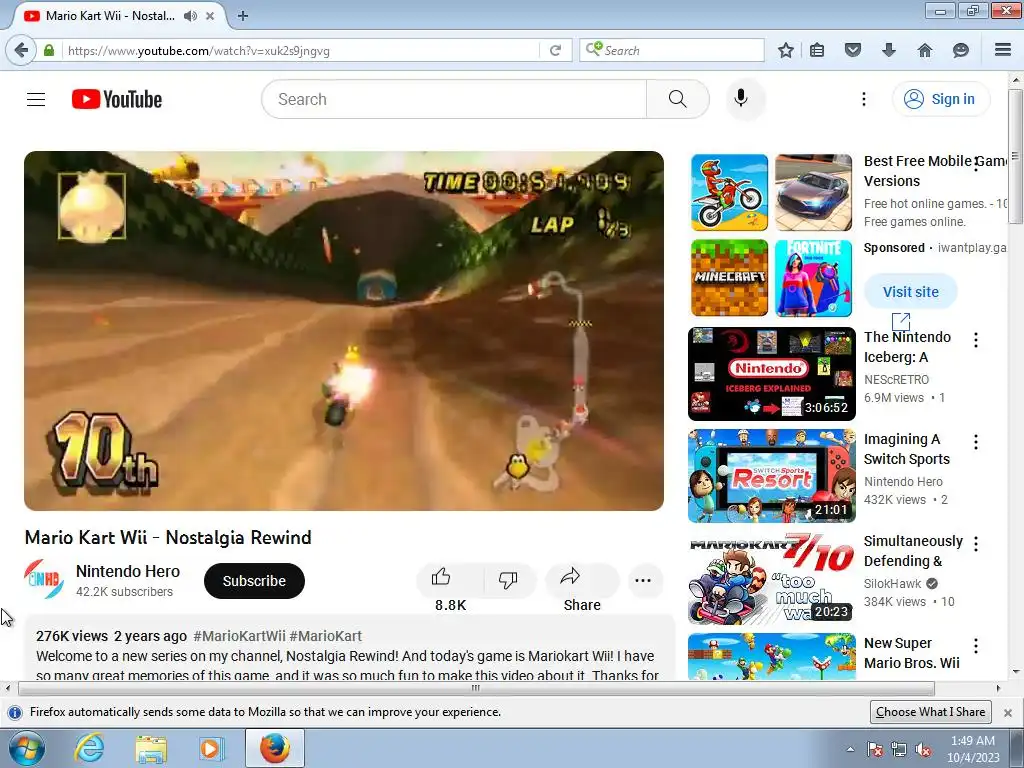This screenshot has width=1024, height=768.
Task: Open the Nintendo Hero channel avatar
Action: 44,580
